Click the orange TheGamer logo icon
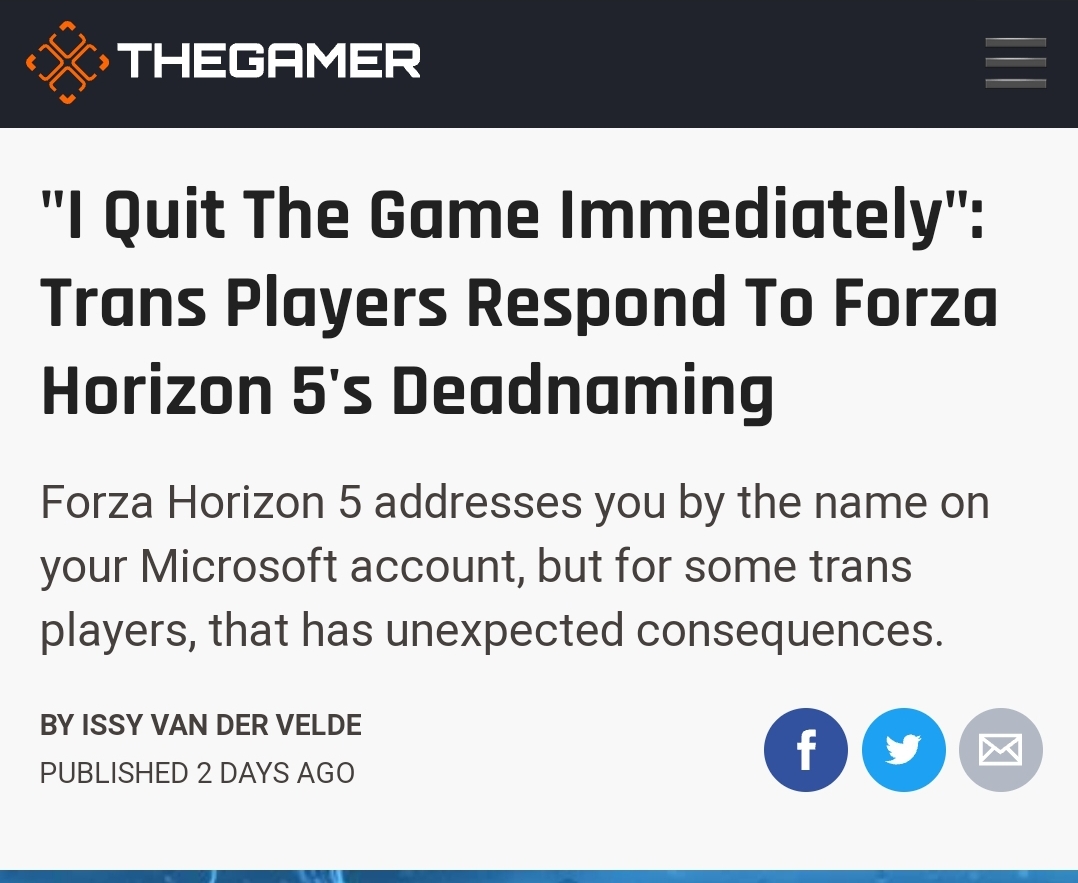 (x=67, y=63)
